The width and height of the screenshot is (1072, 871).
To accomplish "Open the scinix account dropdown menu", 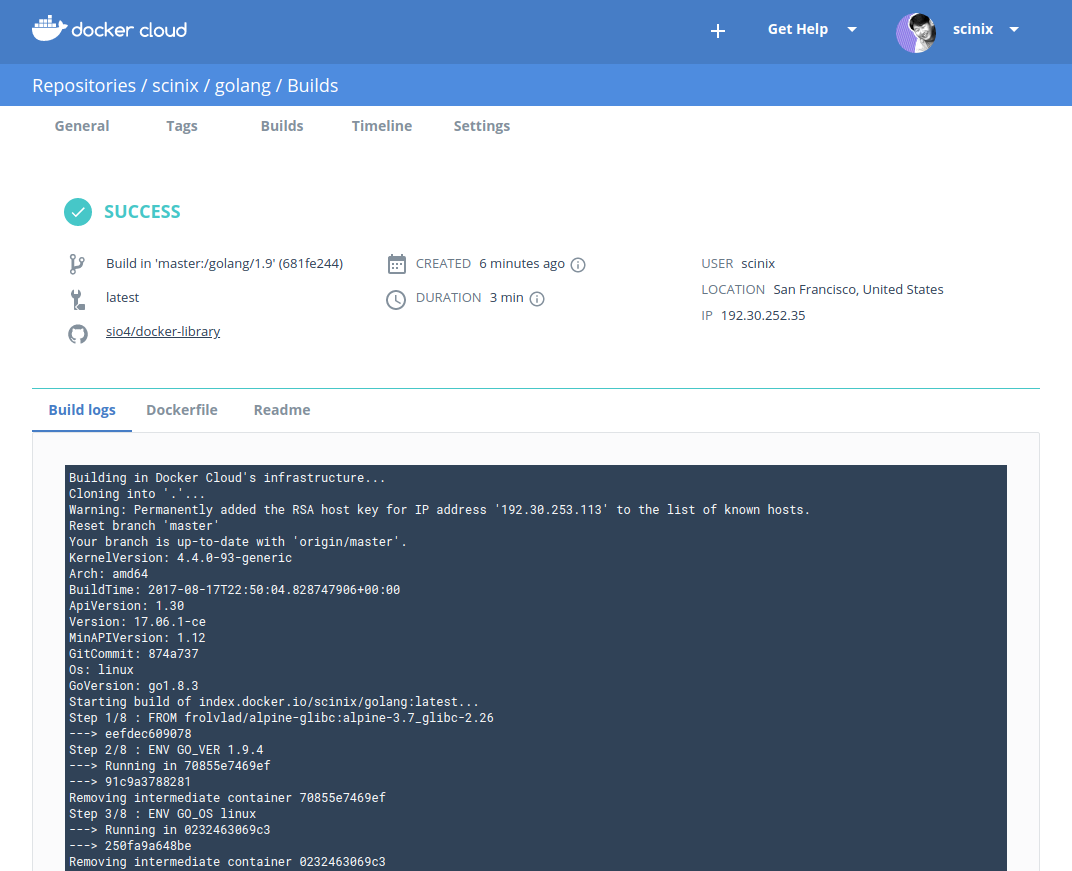I will (1013, 30).
